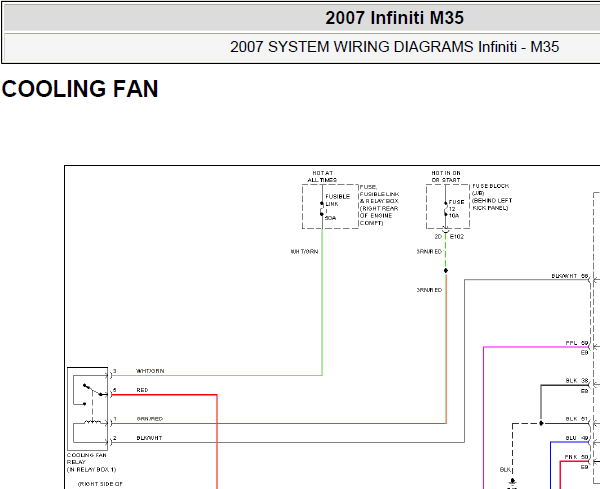Click the fusible link symbol in dashed box

click(322, 209)
